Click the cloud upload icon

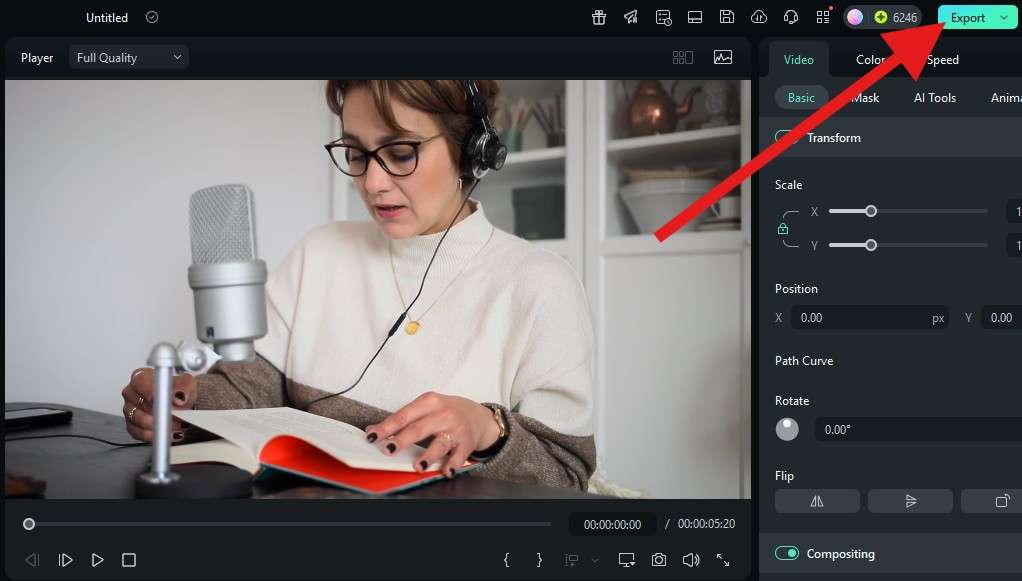click(x=759, y=18)
